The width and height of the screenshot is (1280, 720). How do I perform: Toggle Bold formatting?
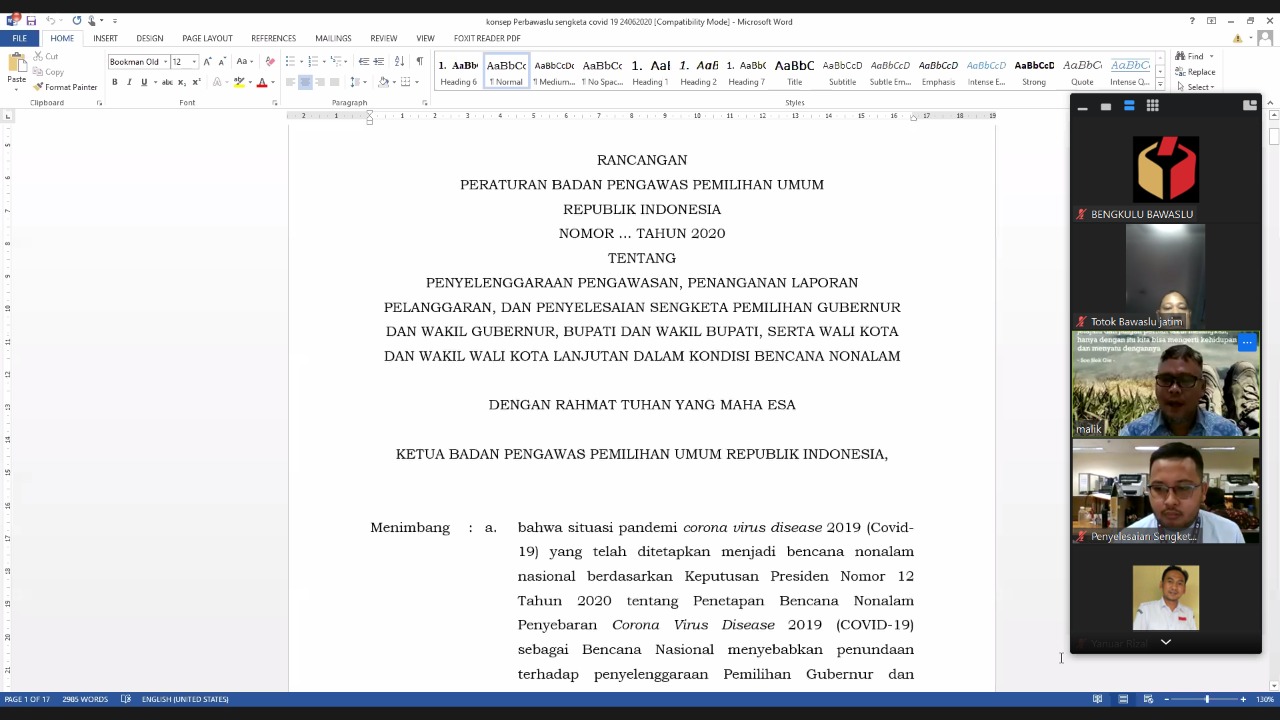point(114,82)
